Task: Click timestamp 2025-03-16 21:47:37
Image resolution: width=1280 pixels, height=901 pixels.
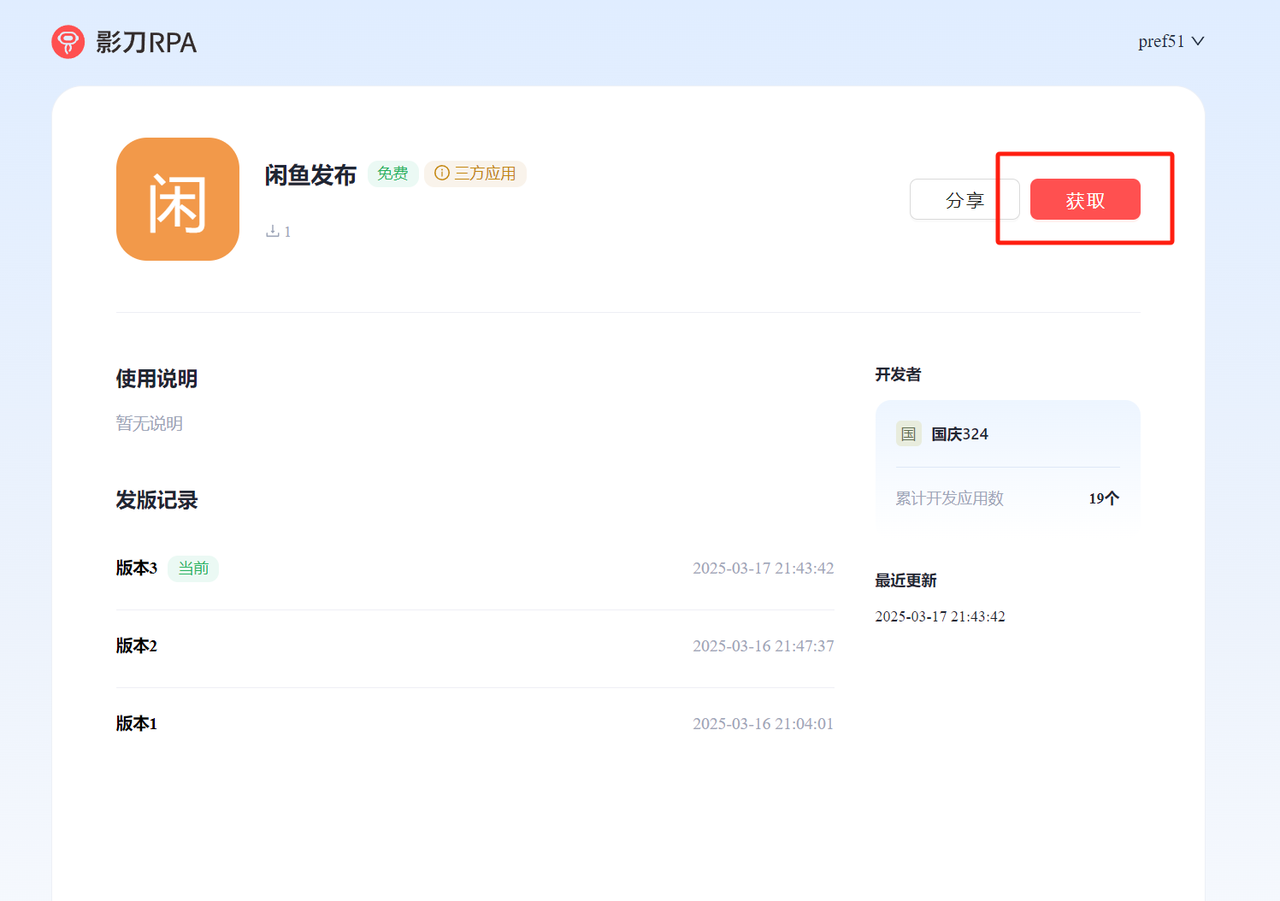Action: pyautogui.click(x=763, y=646)
